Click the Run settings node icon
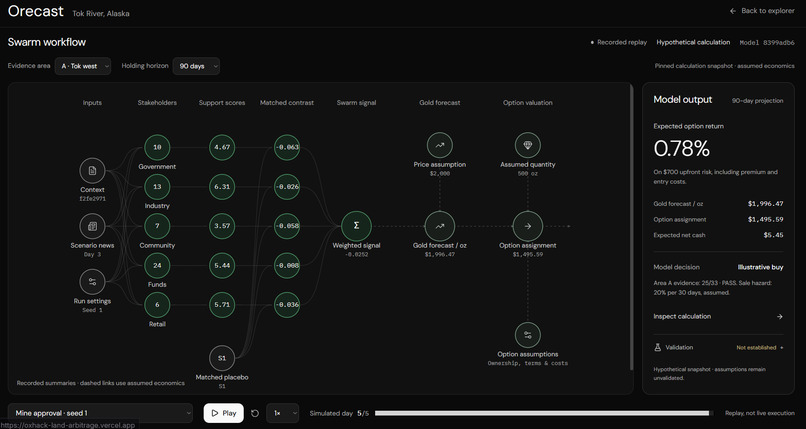Viewport: 806px width, 429px height. pos(93,282)
